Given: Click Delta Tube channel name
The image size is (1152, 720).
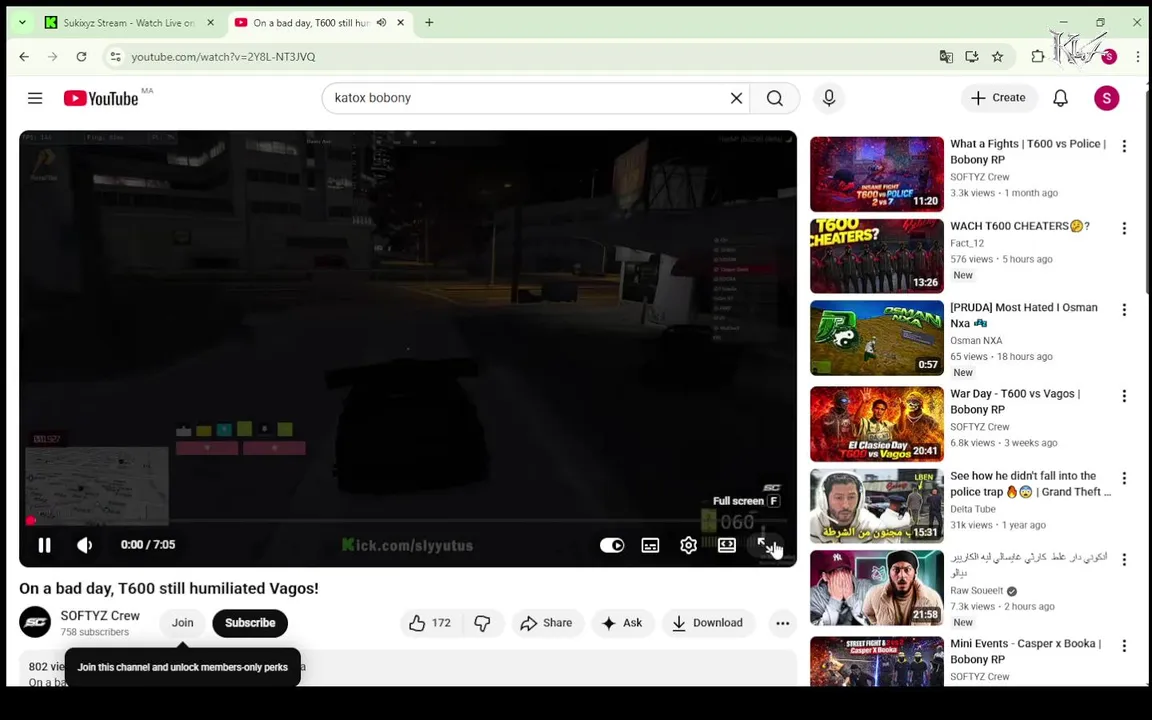Looking at the screenshot, I should 973,509.
